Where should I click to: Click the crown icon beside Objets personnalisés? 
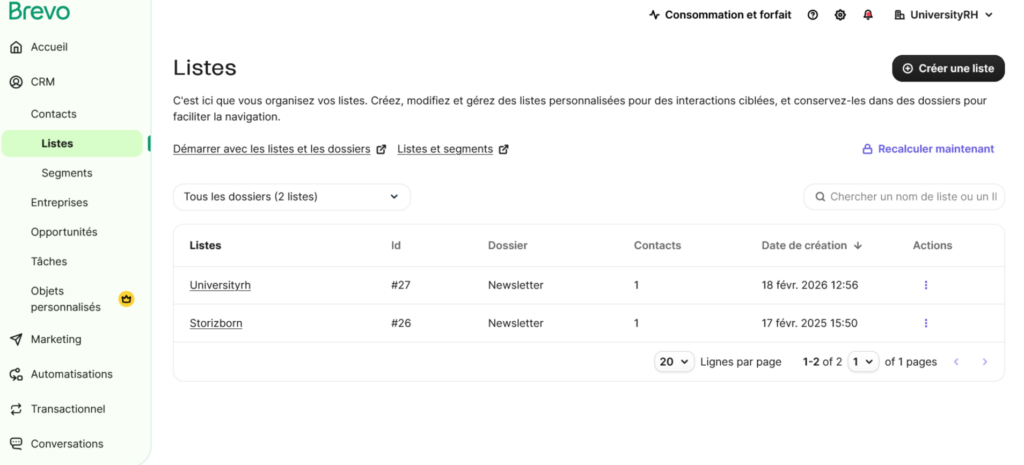coord(127,298)
